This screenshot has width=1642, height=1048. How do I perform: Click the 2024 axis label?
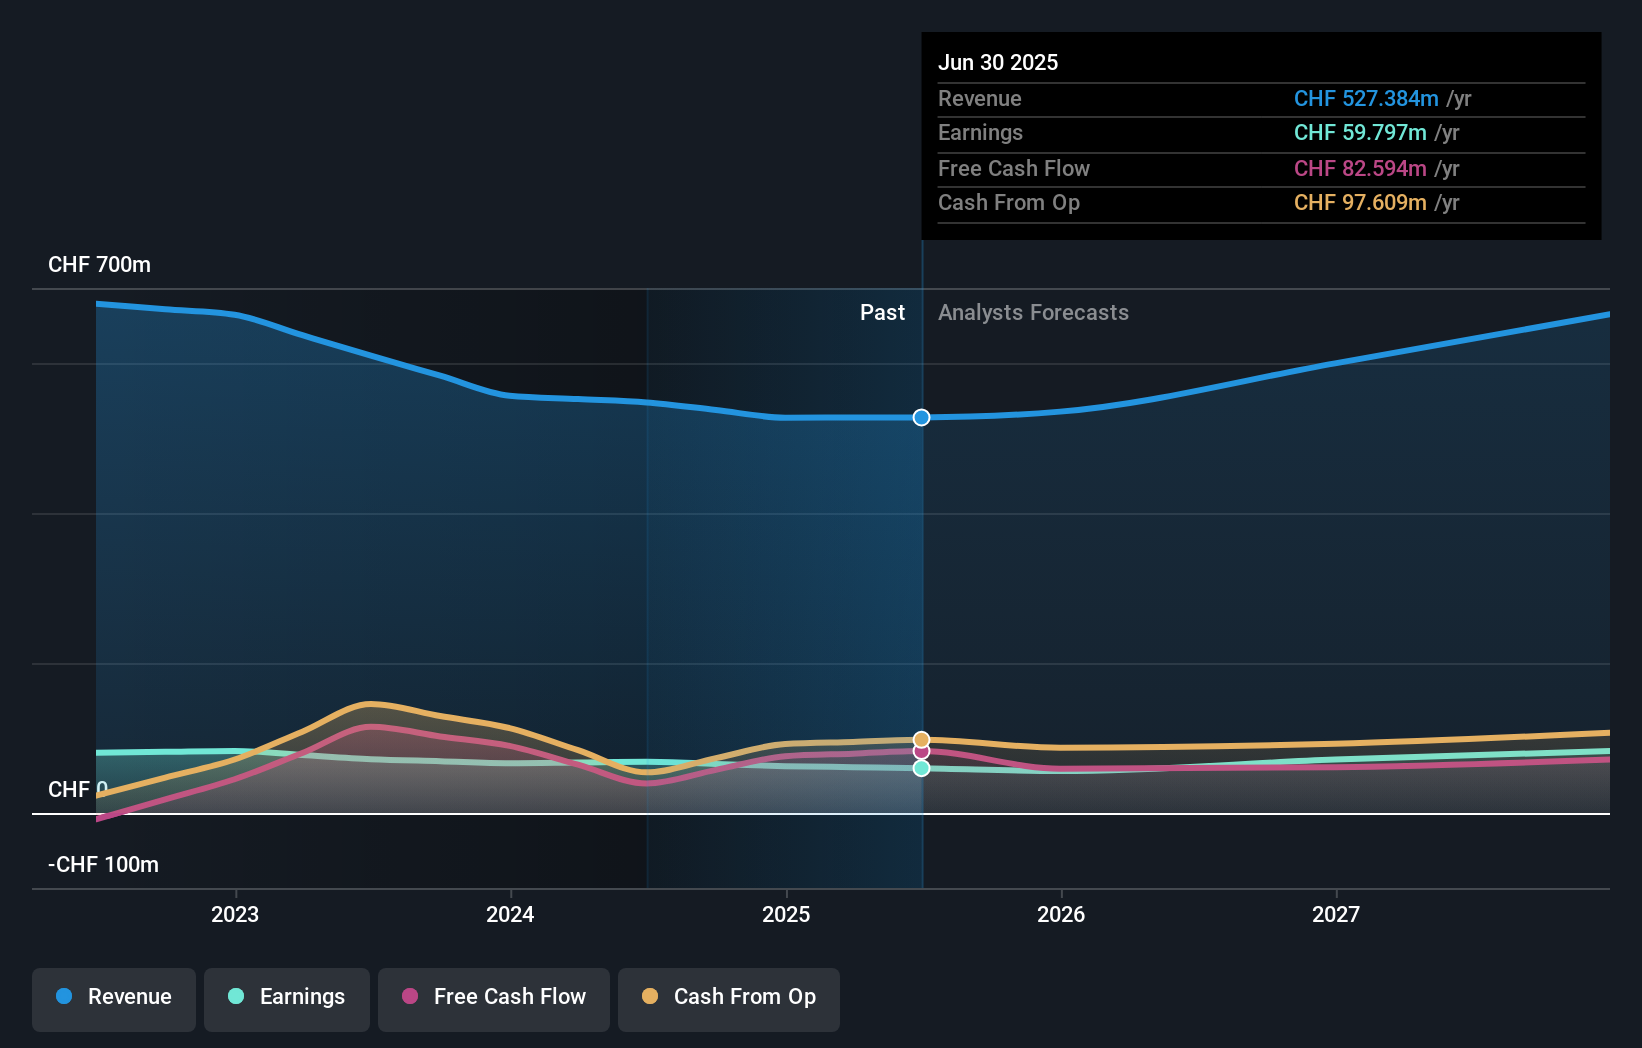(x=510, y=913)
